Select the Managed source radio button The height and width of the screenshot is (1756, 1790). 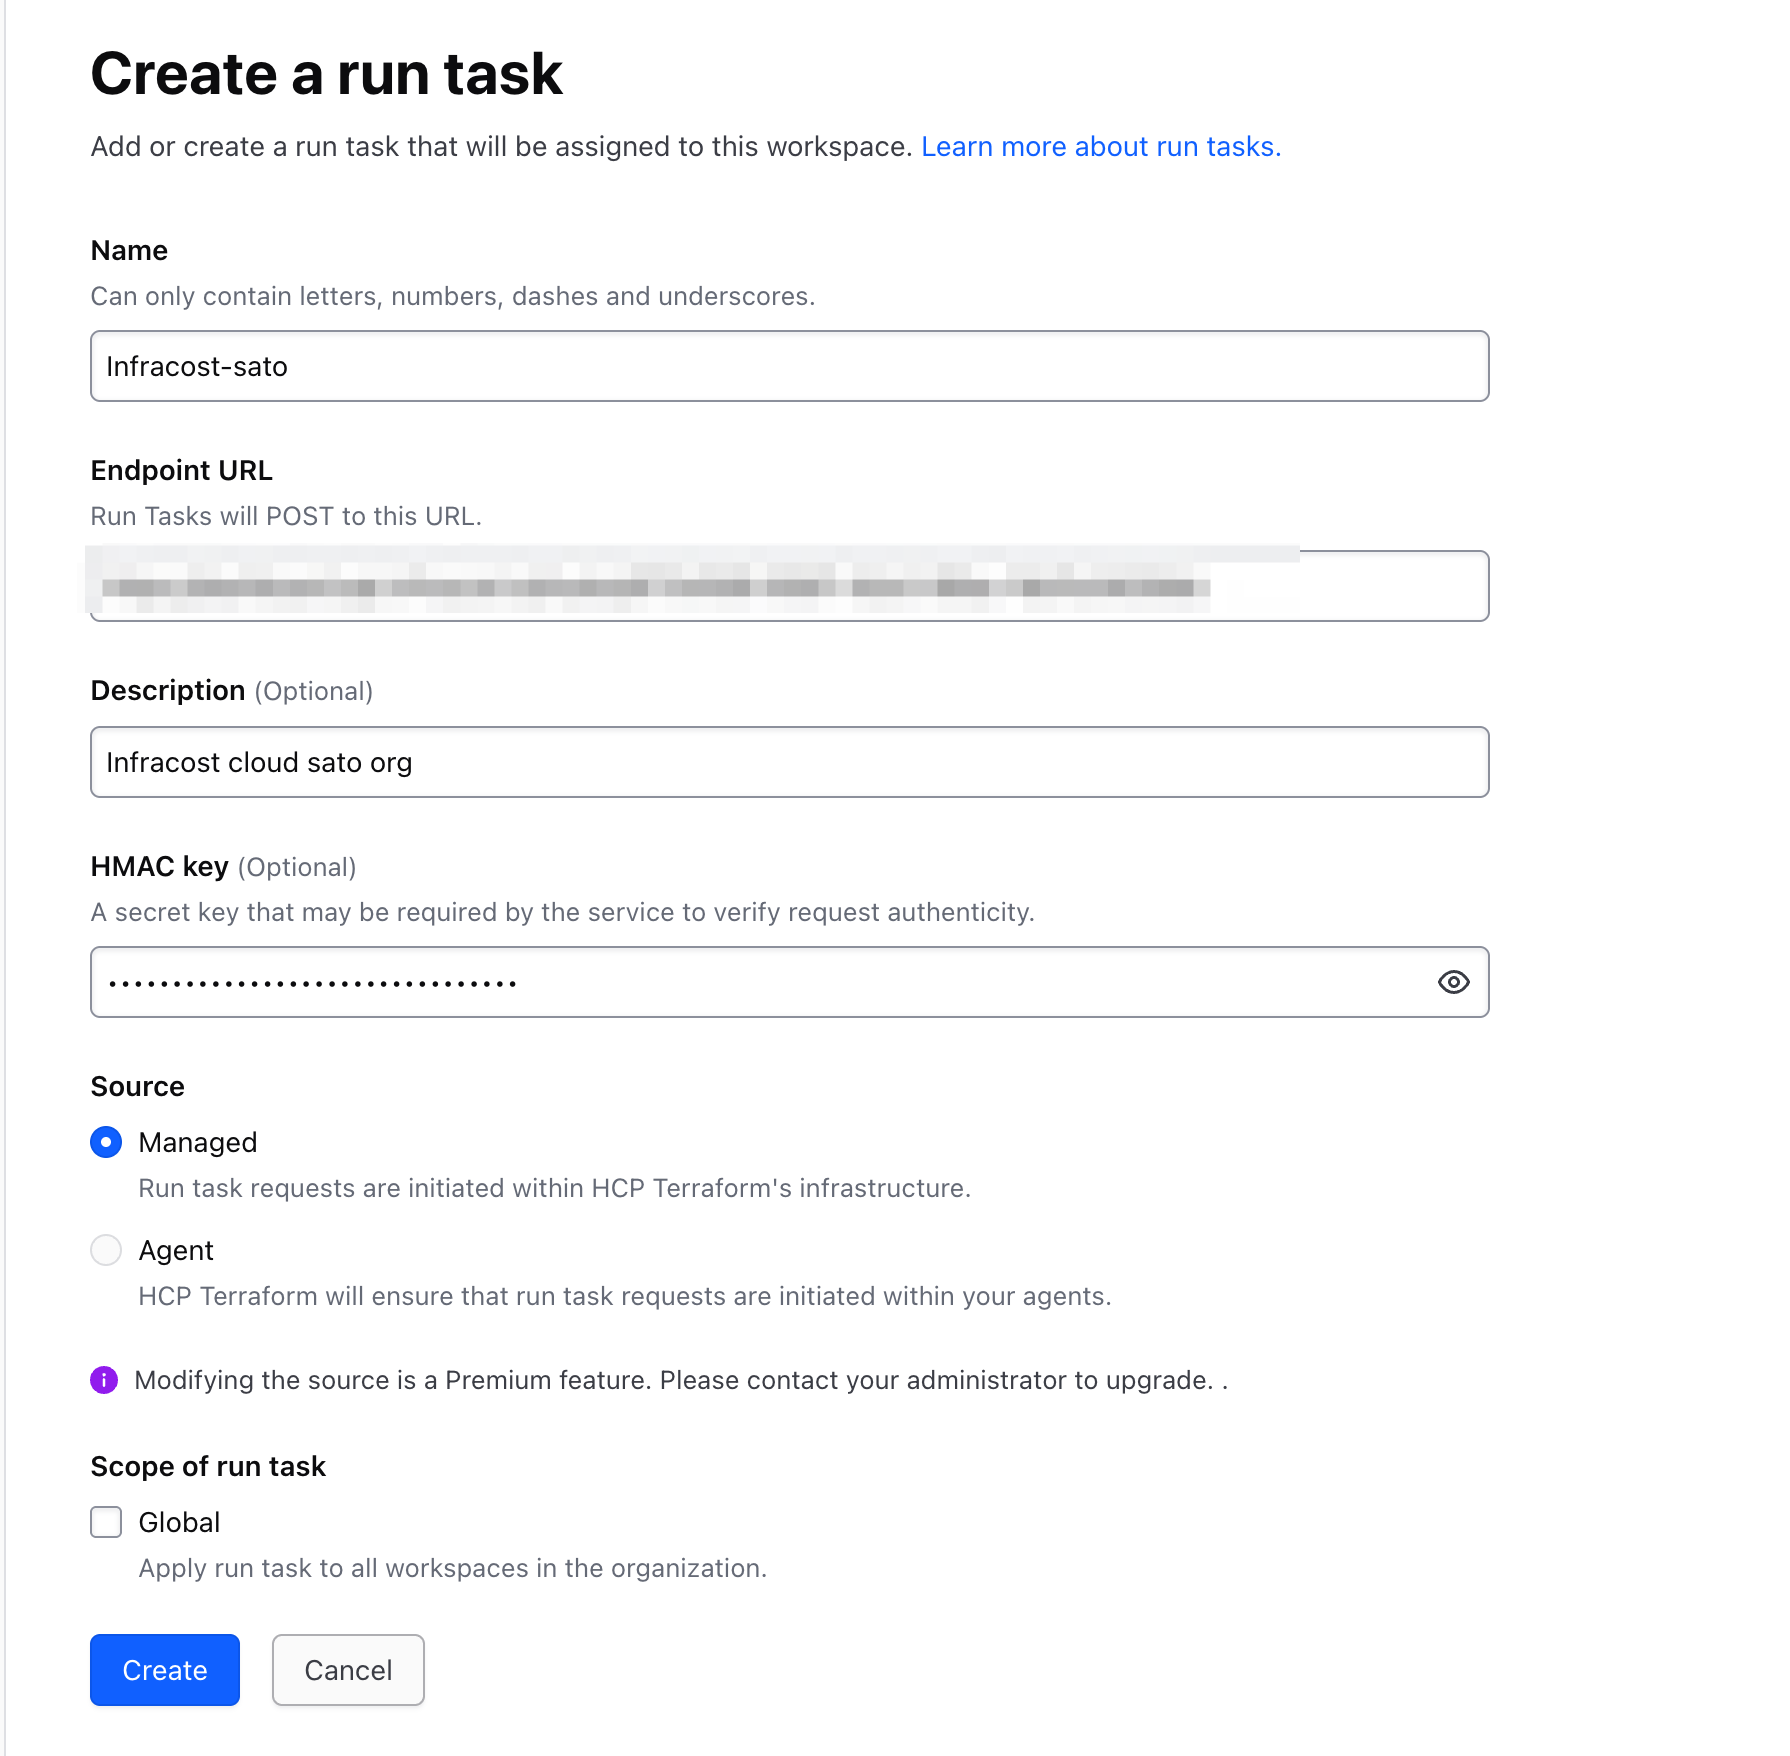click(x=106, y=1142)
